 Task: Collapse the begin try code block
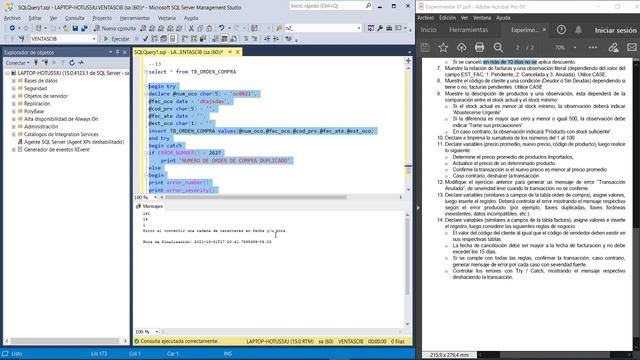(146, 86)
